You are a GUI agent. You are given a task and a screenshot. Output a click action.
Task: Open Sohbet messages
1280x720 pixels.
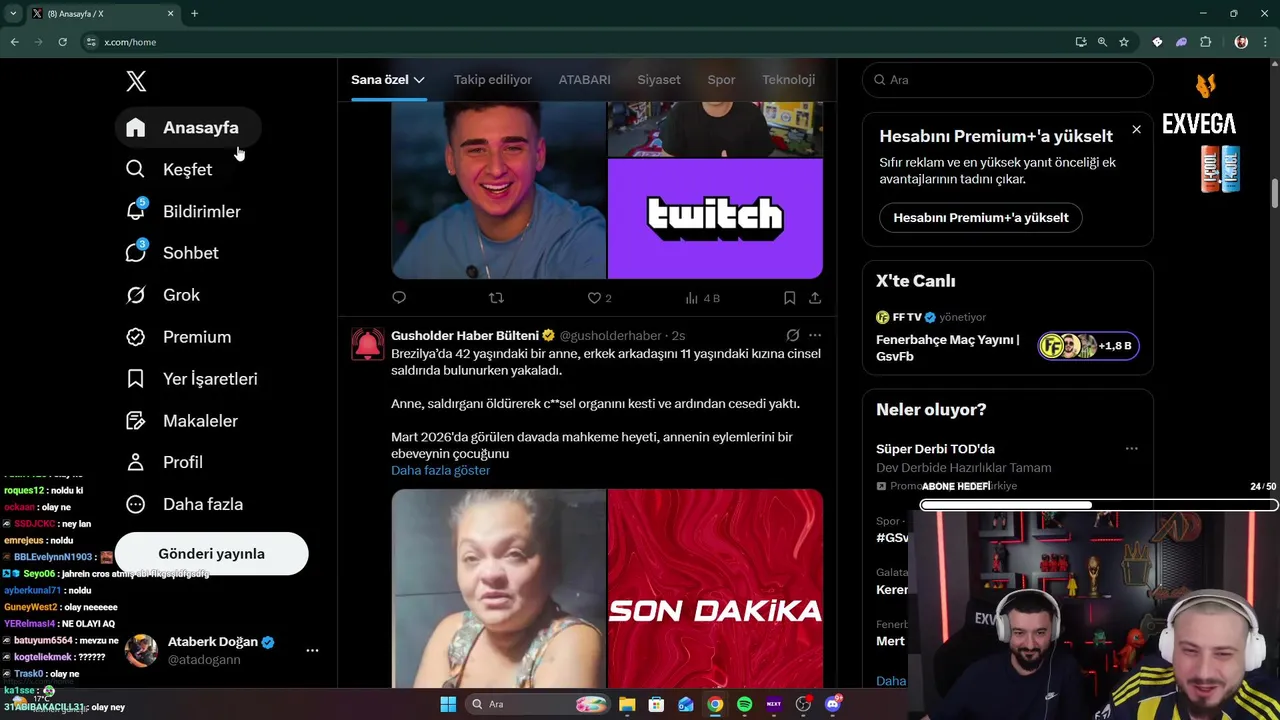click(173, 253)
